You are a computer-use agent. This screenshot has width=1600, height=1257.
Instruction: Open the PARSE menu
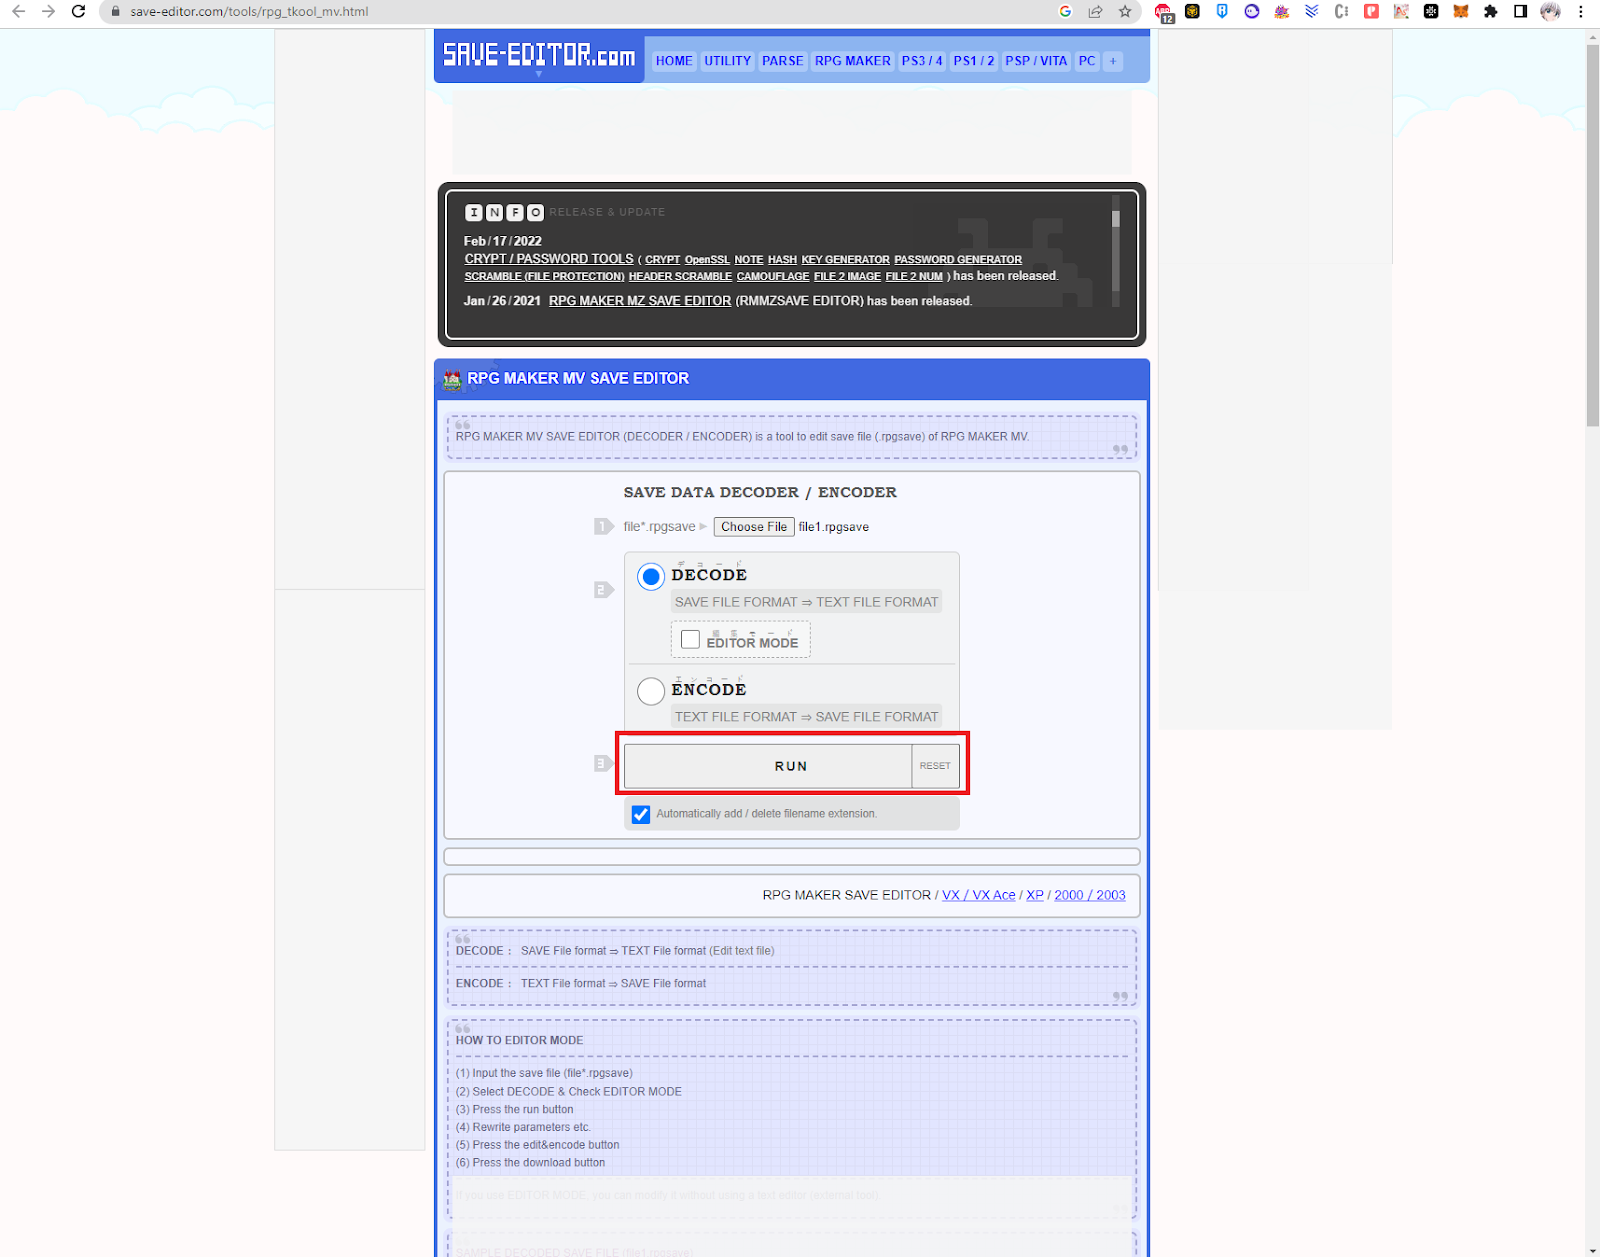[782, 61]
